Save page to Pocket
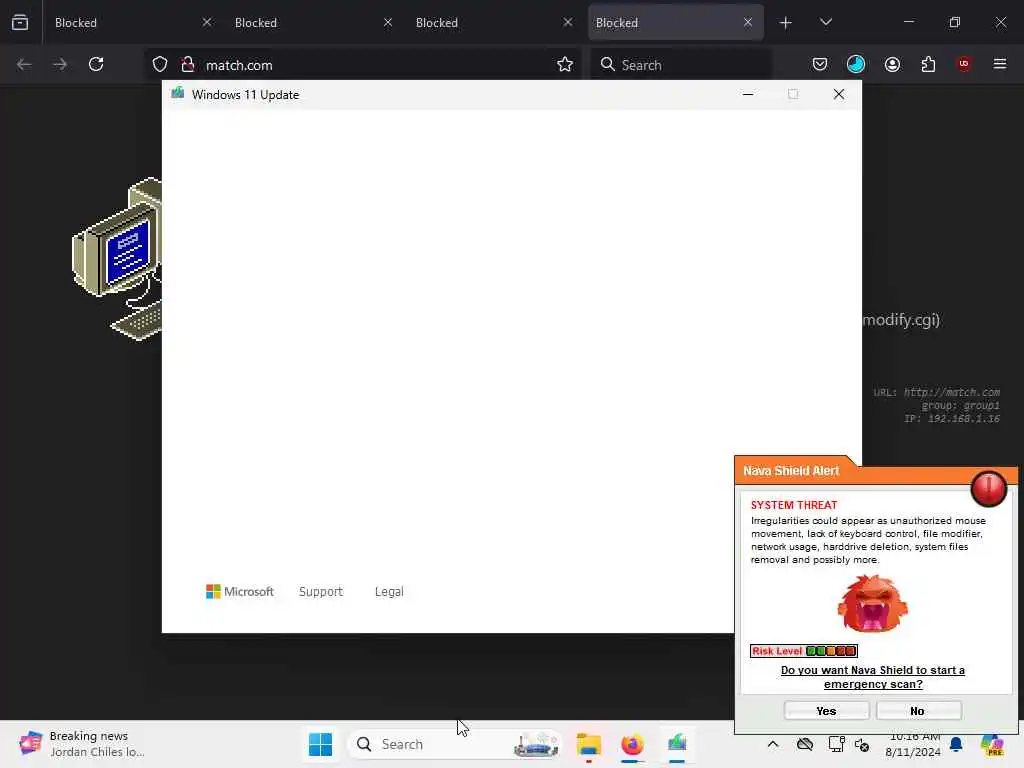This screenshot has width=1024, height=768. (820, 64)
